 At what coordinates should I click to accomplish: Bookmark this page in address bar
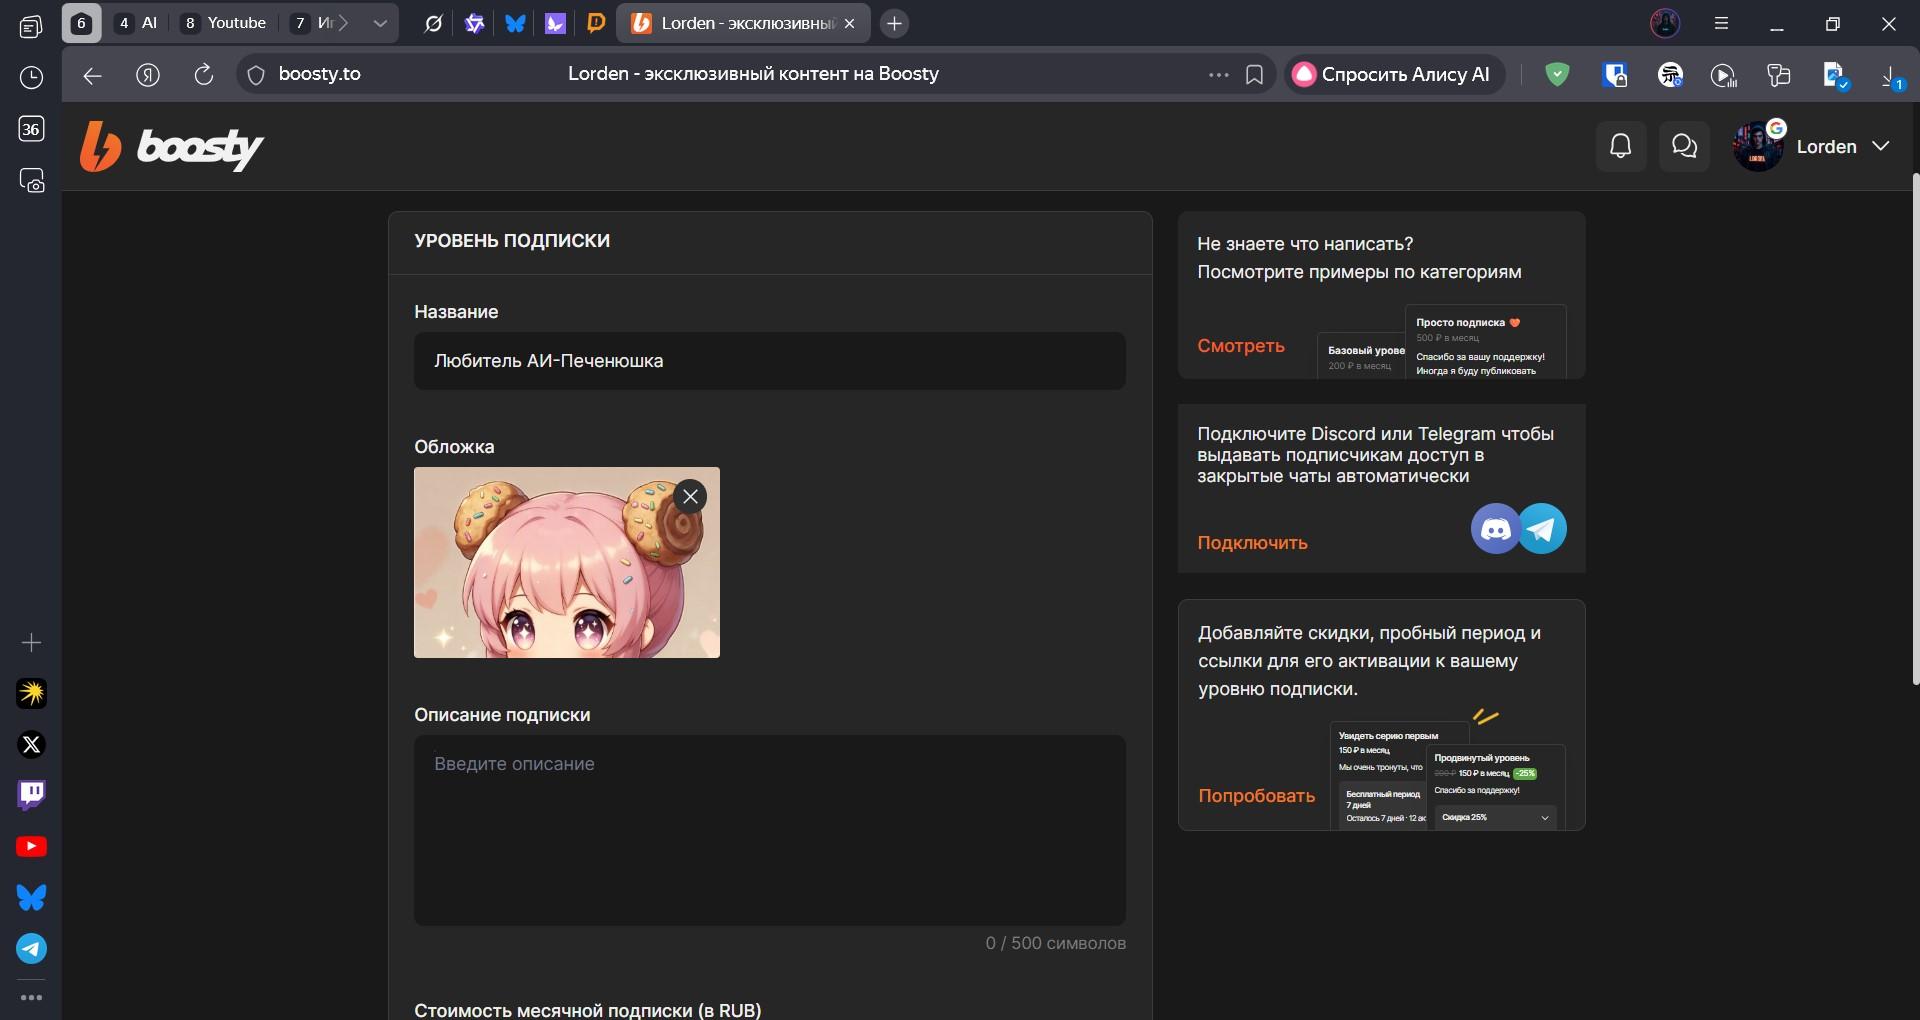[x=1254, y=75]
